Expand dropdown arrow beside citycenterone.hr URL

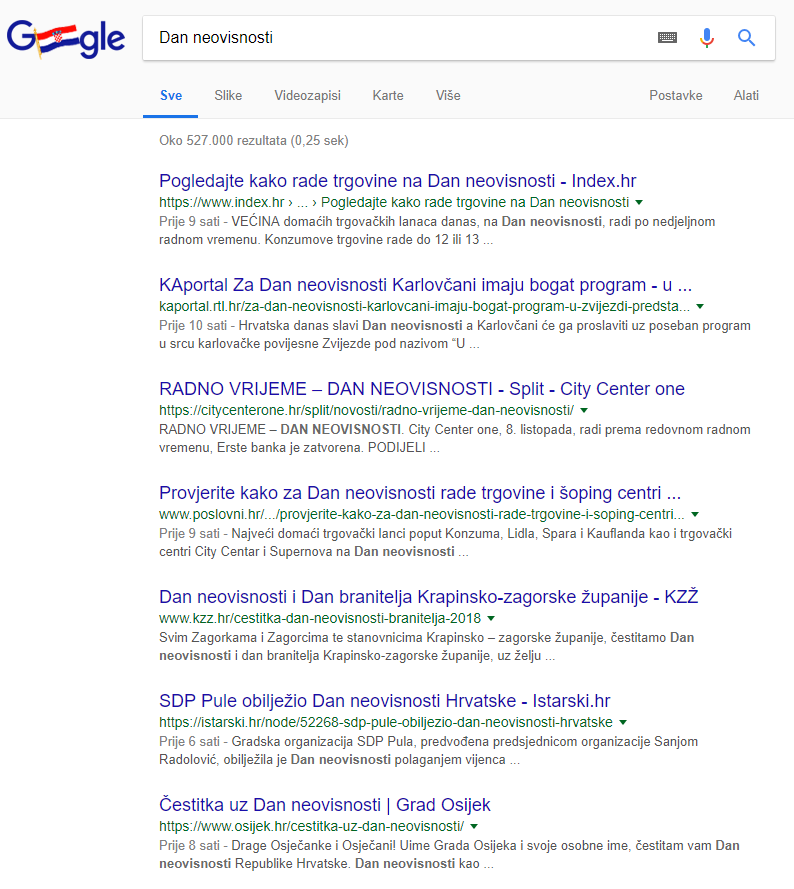pyautogui.click(x=584, y=410)
